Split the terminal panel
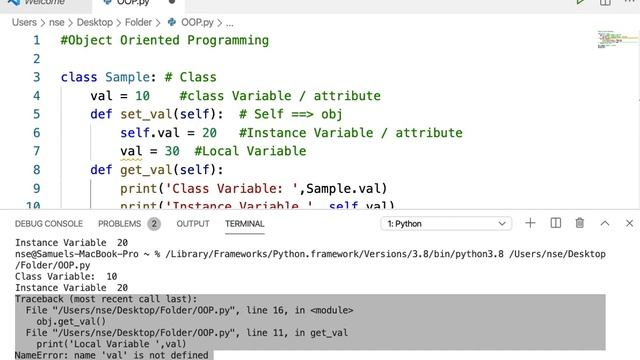 point(556,223)
